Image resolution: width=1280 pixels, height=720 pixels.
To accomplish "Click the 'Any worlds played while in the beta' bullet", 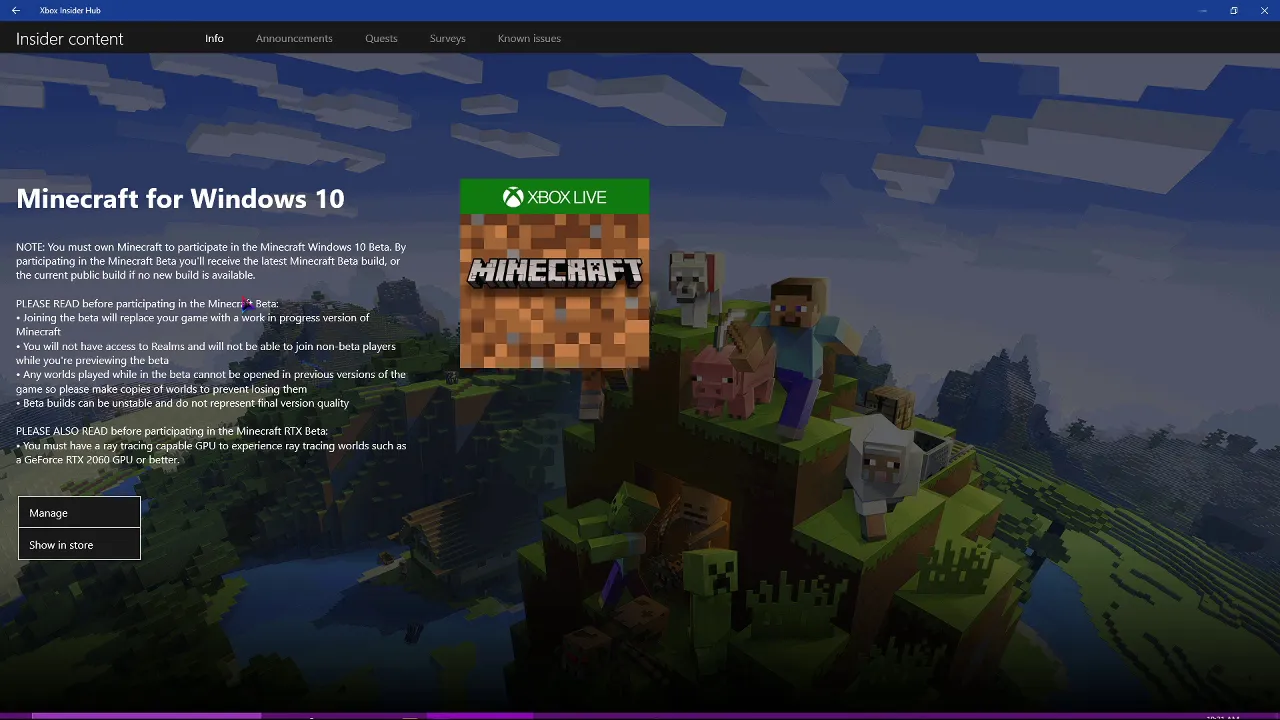I will [211, 381].
